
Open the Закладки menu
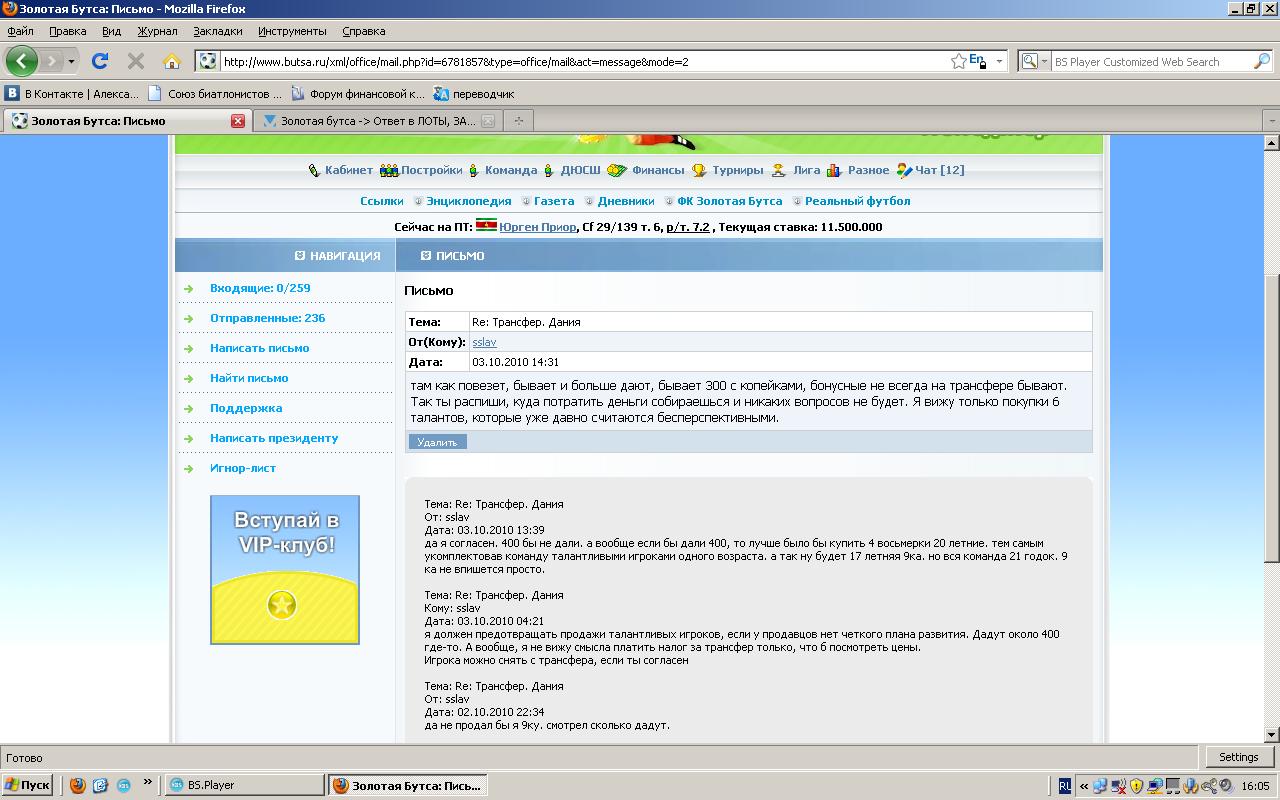pos(217,31)
